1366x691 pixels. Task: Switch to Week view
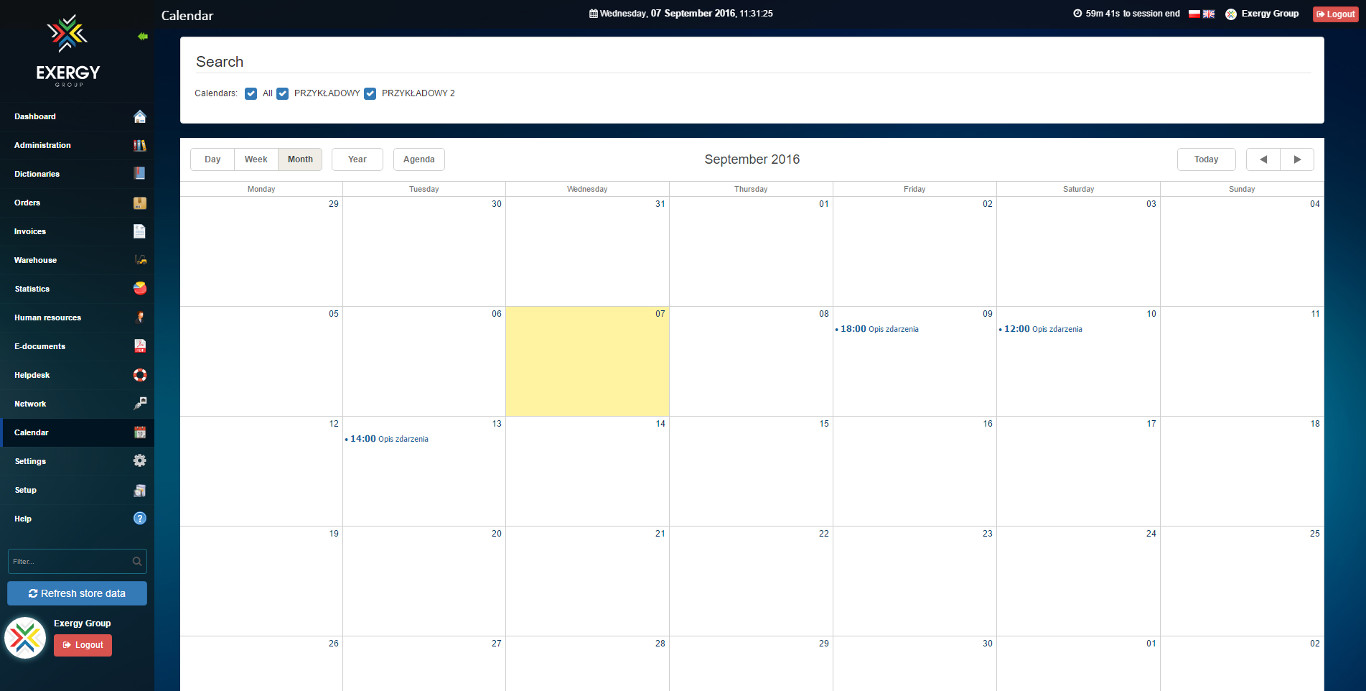[x=256, y=160]
